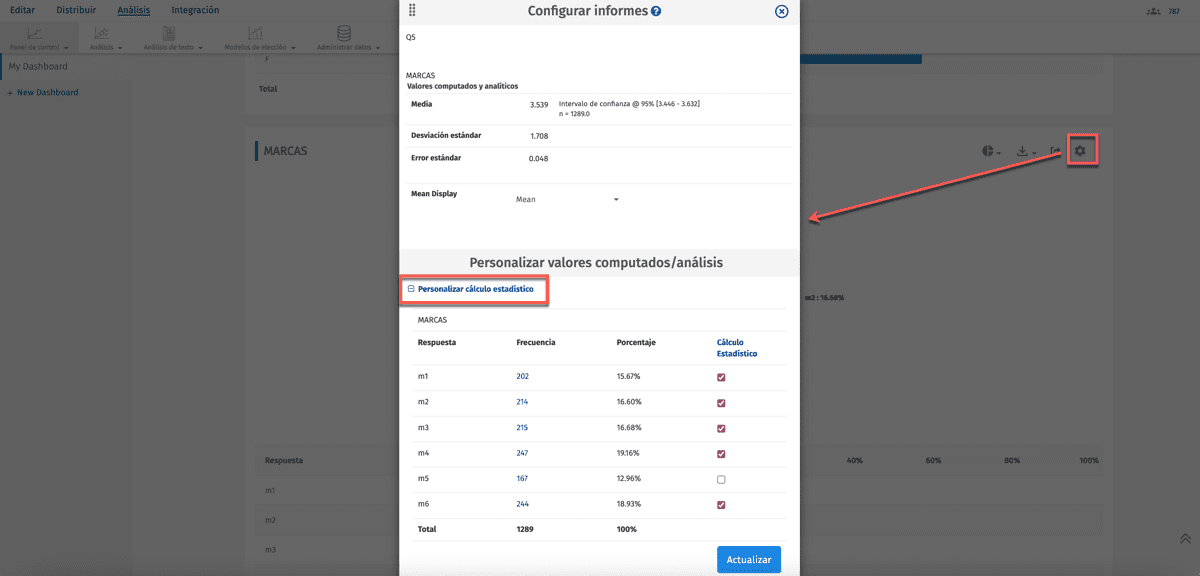Uncheck the Cálculo Estadístico box for m2
The image size is (1200, 576).
[x=721, y=403]
